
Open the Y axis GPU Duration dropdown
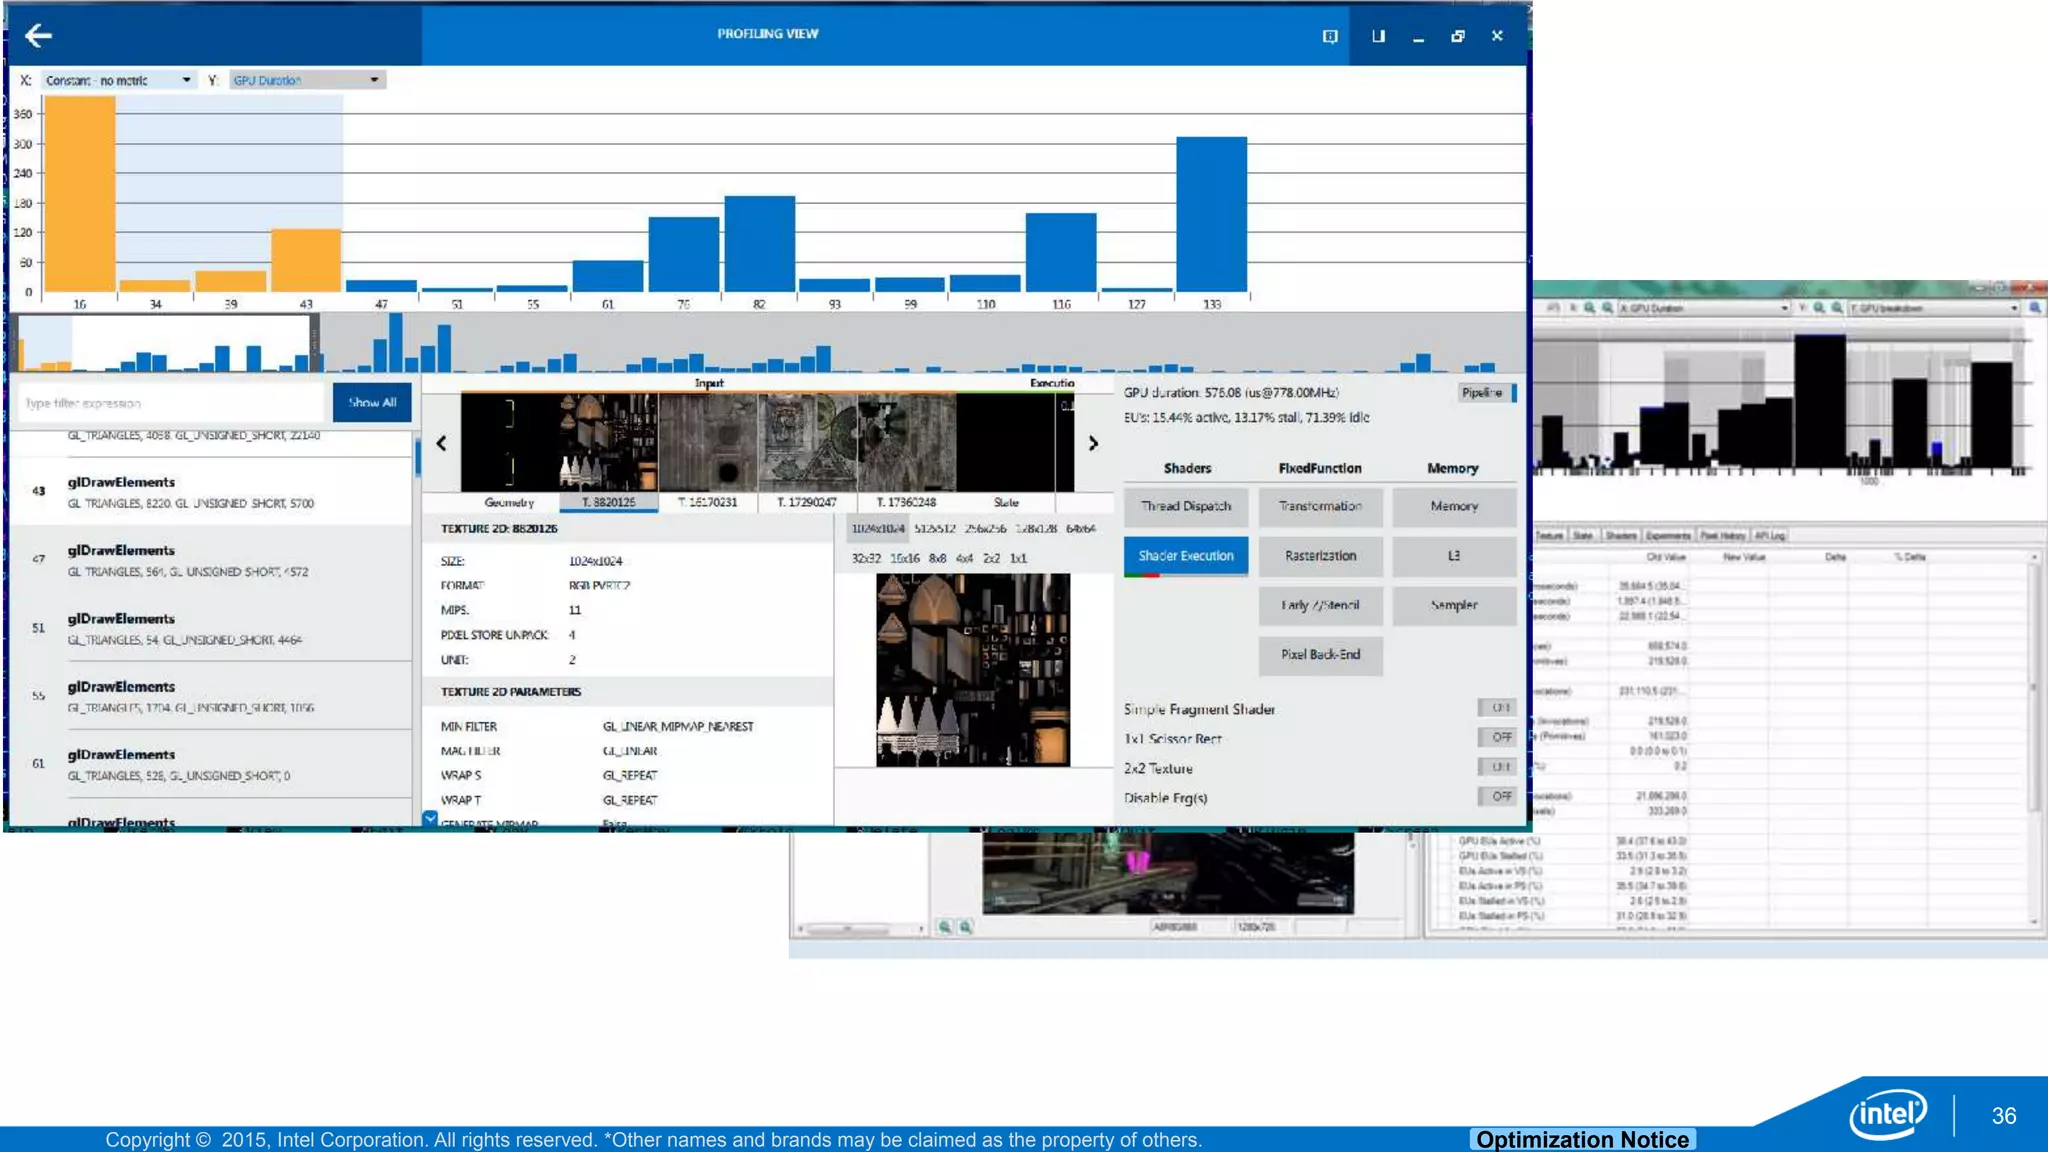click(306, 80)
